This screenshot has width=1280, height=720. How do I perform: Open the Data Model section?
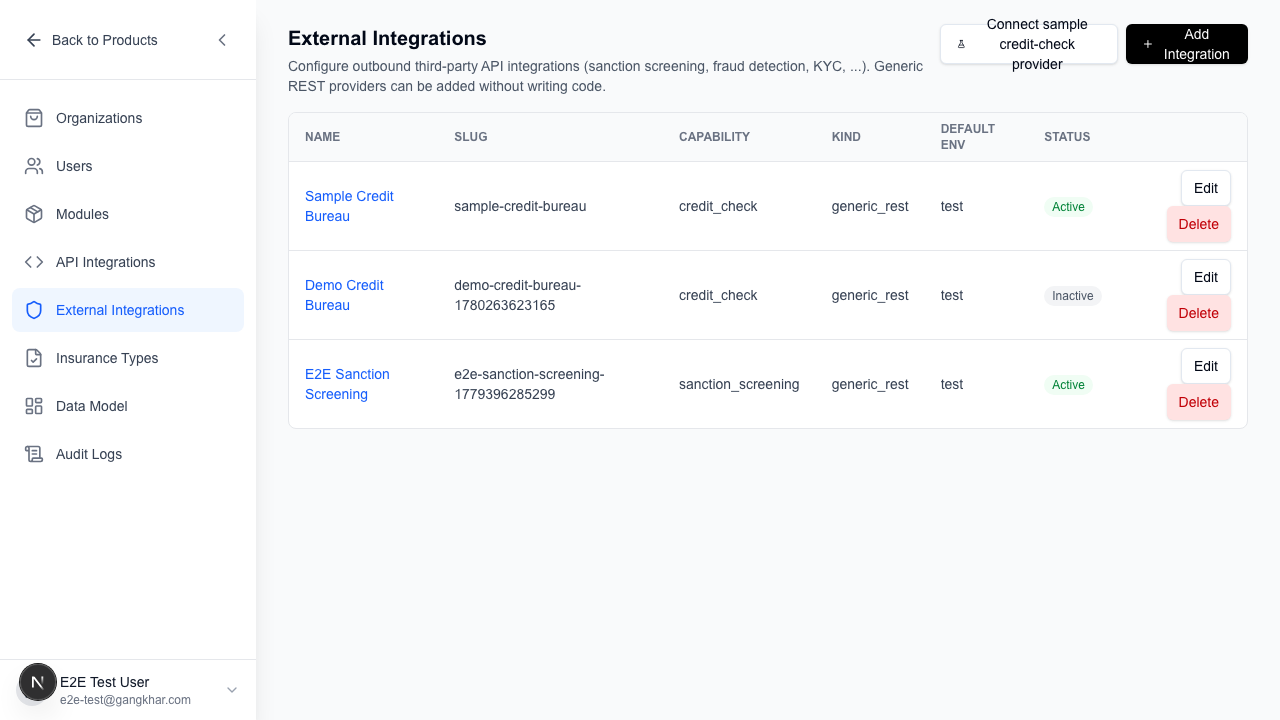tap(128, 406)
